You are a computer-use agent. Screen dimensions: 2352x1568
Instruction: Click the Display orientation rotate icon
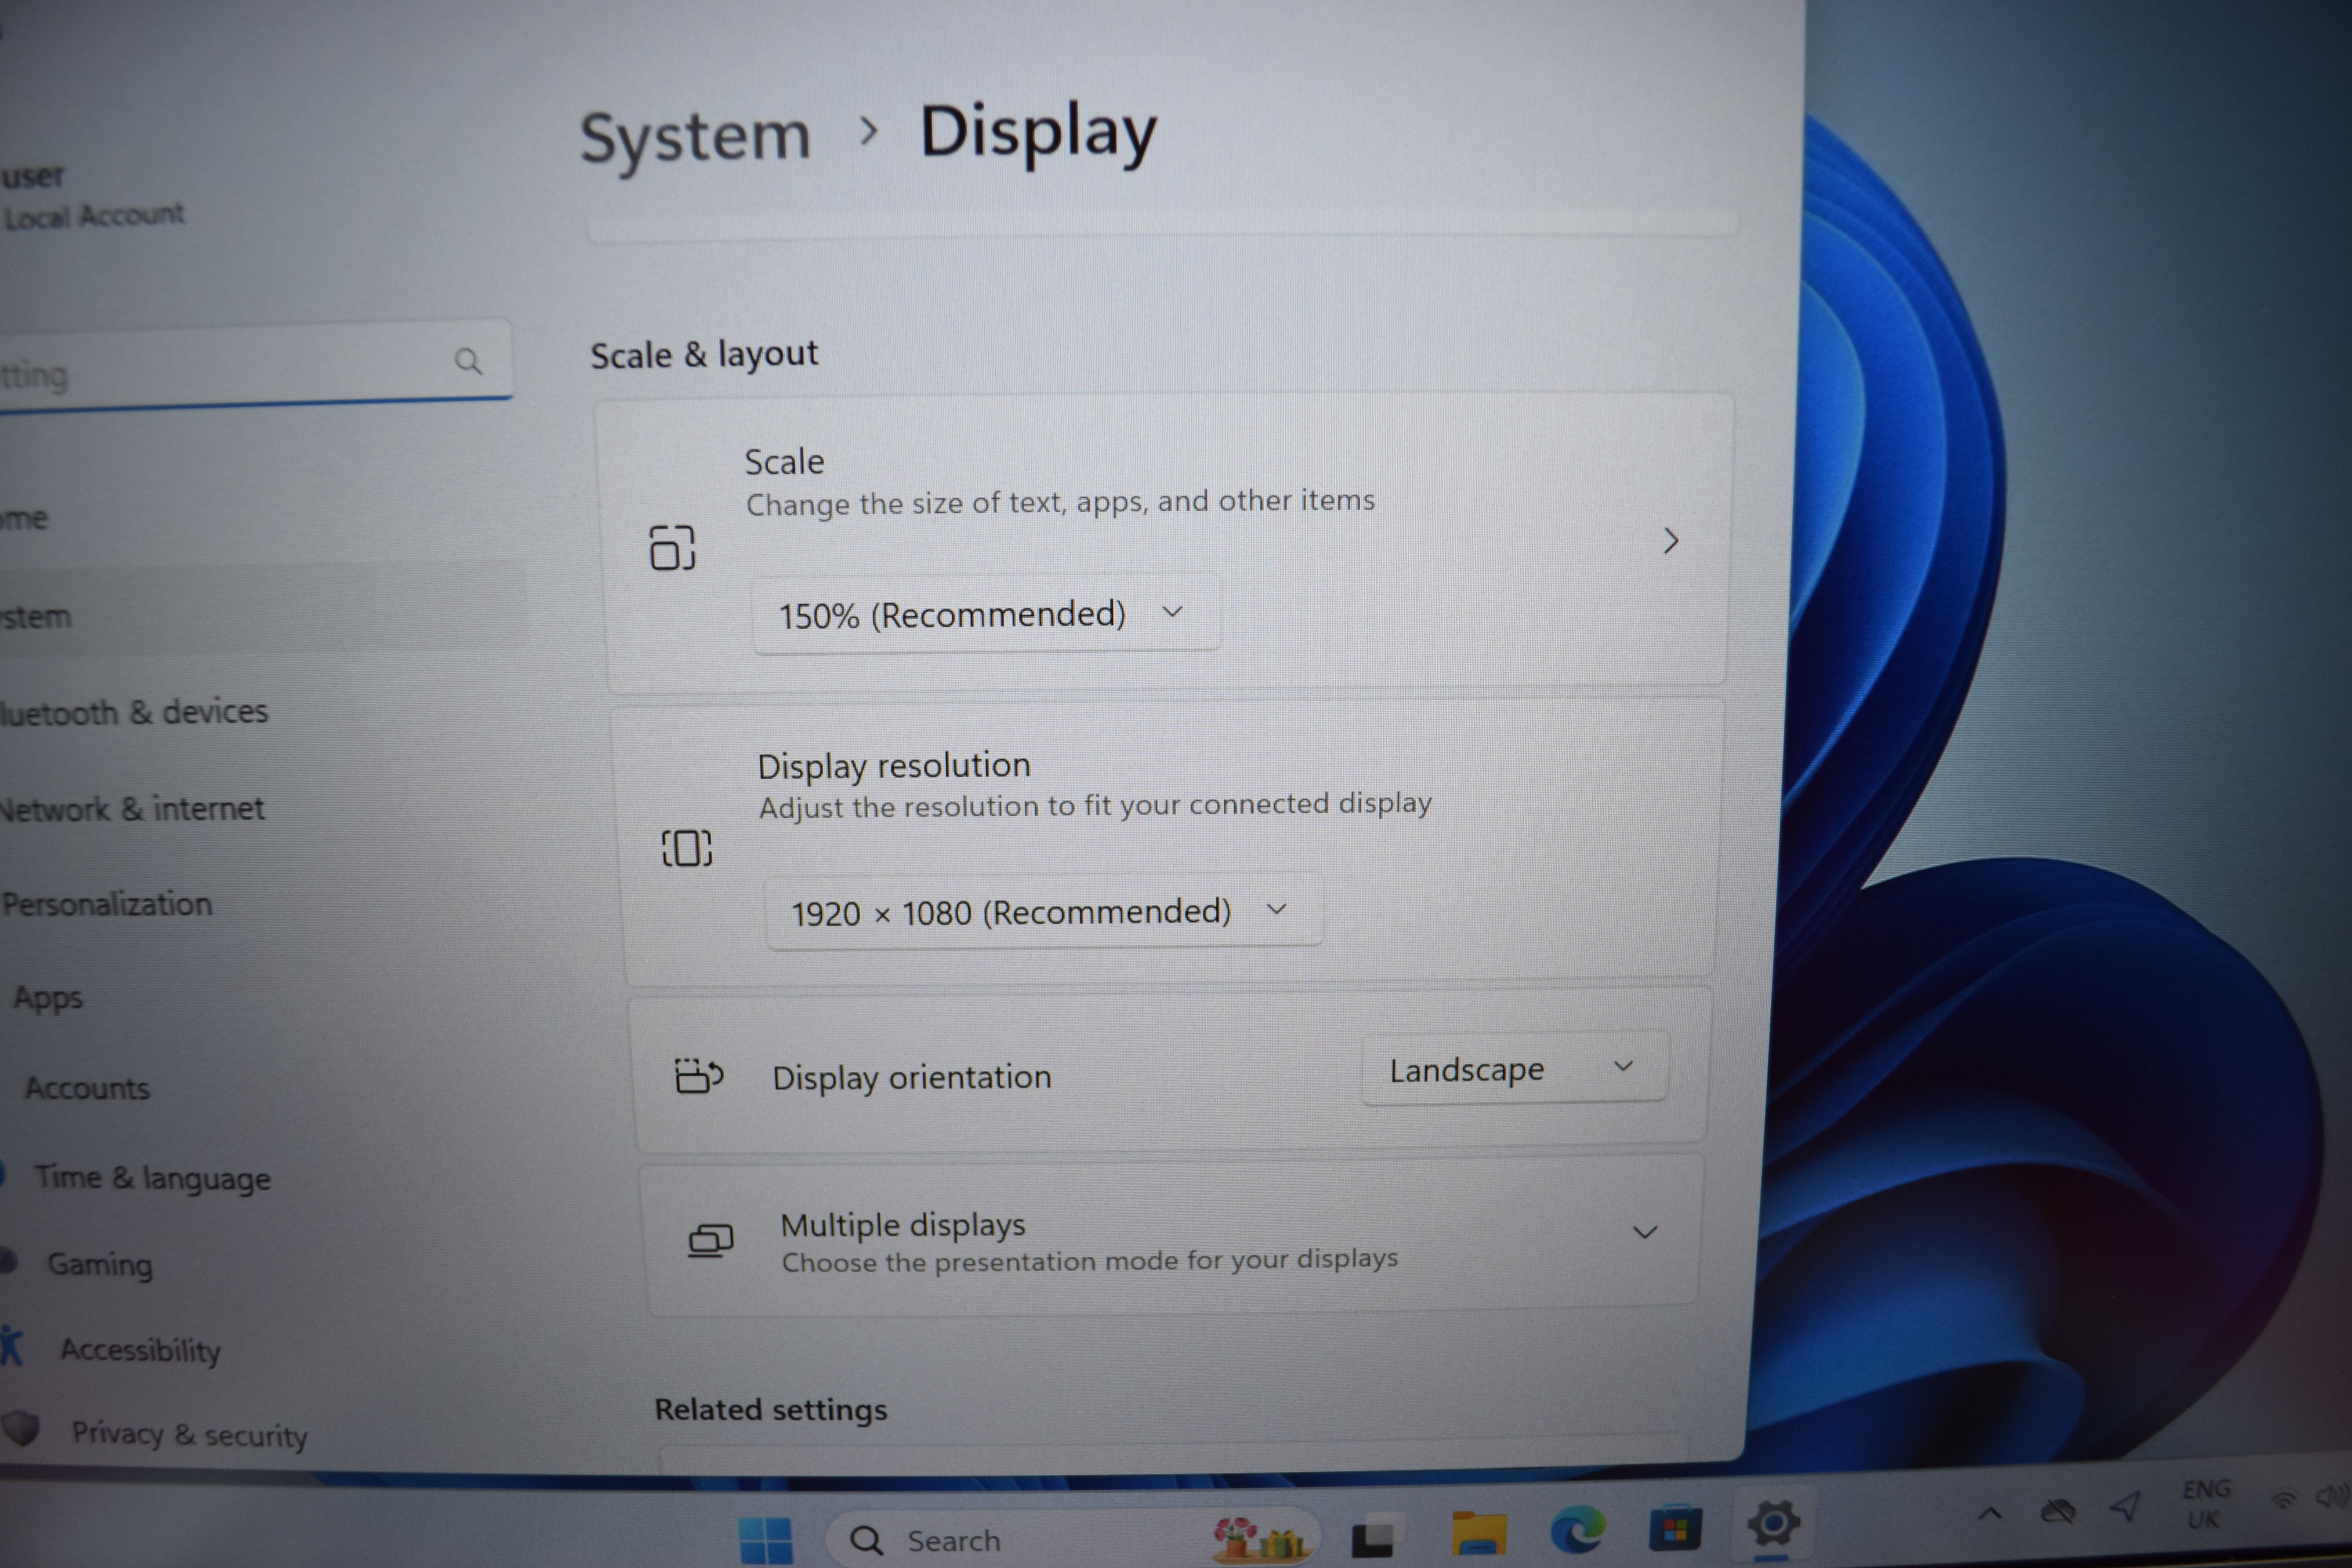[x=699, y=1076]
